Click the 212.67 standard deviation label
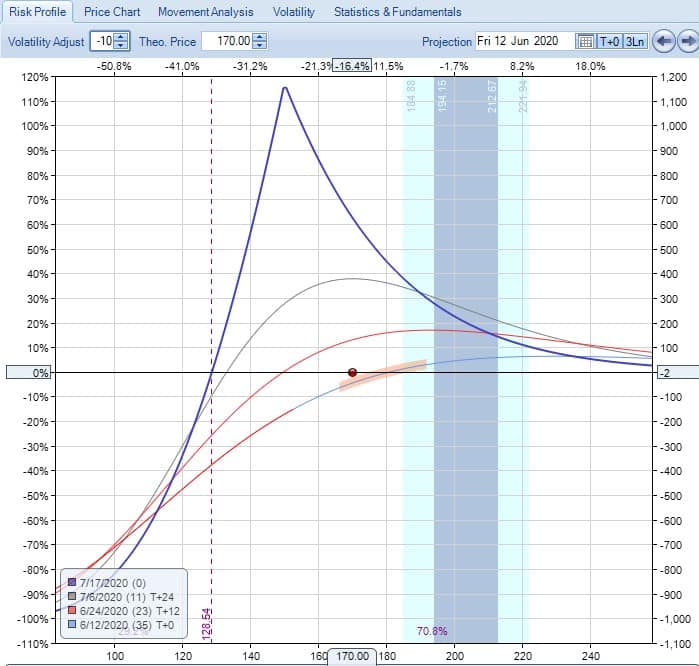699x666 pixels. pos(492,96)
